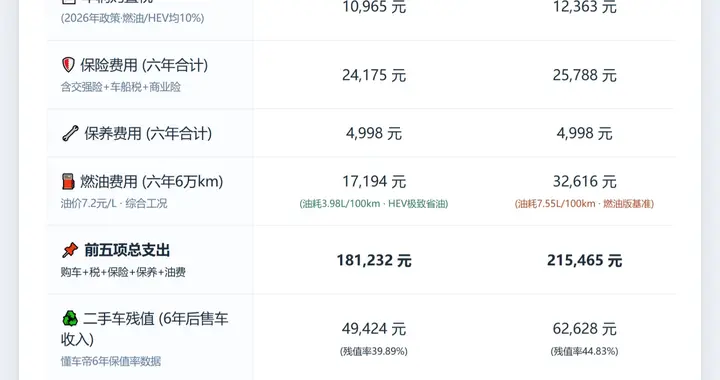
Task: Select the 保险费用 (六年合计) row label
Action: coord(144,65)
